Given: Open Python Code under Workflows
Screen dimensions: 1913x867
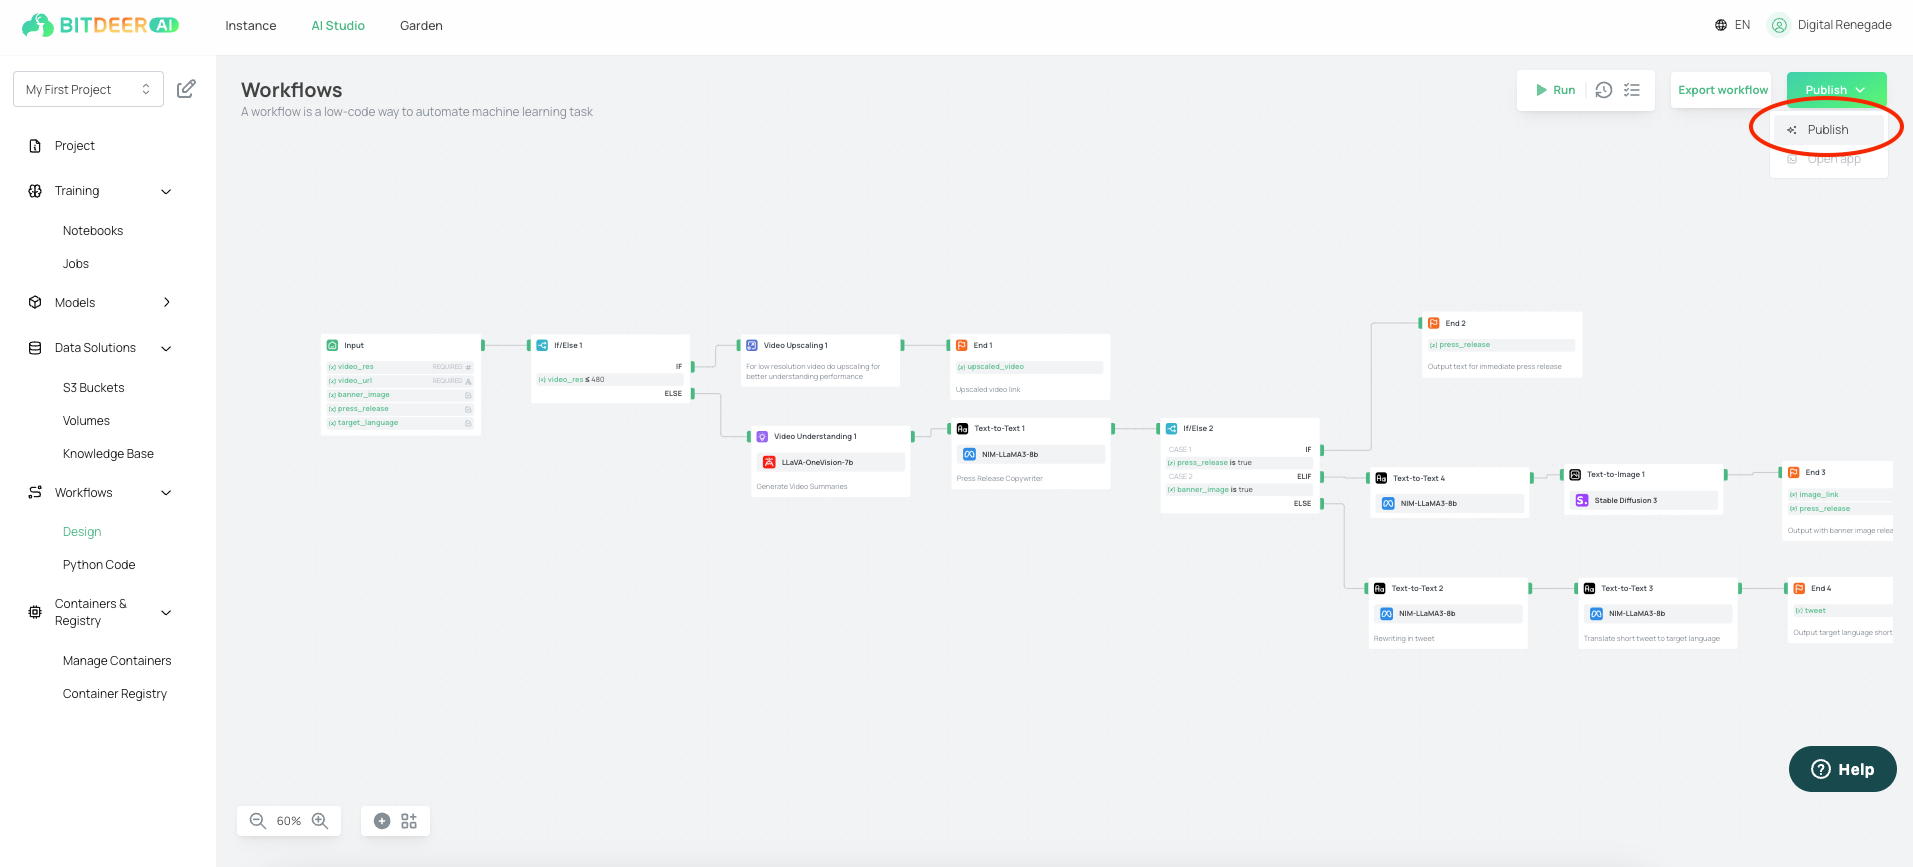Looking at the screenshot, I should click(99, 564).
